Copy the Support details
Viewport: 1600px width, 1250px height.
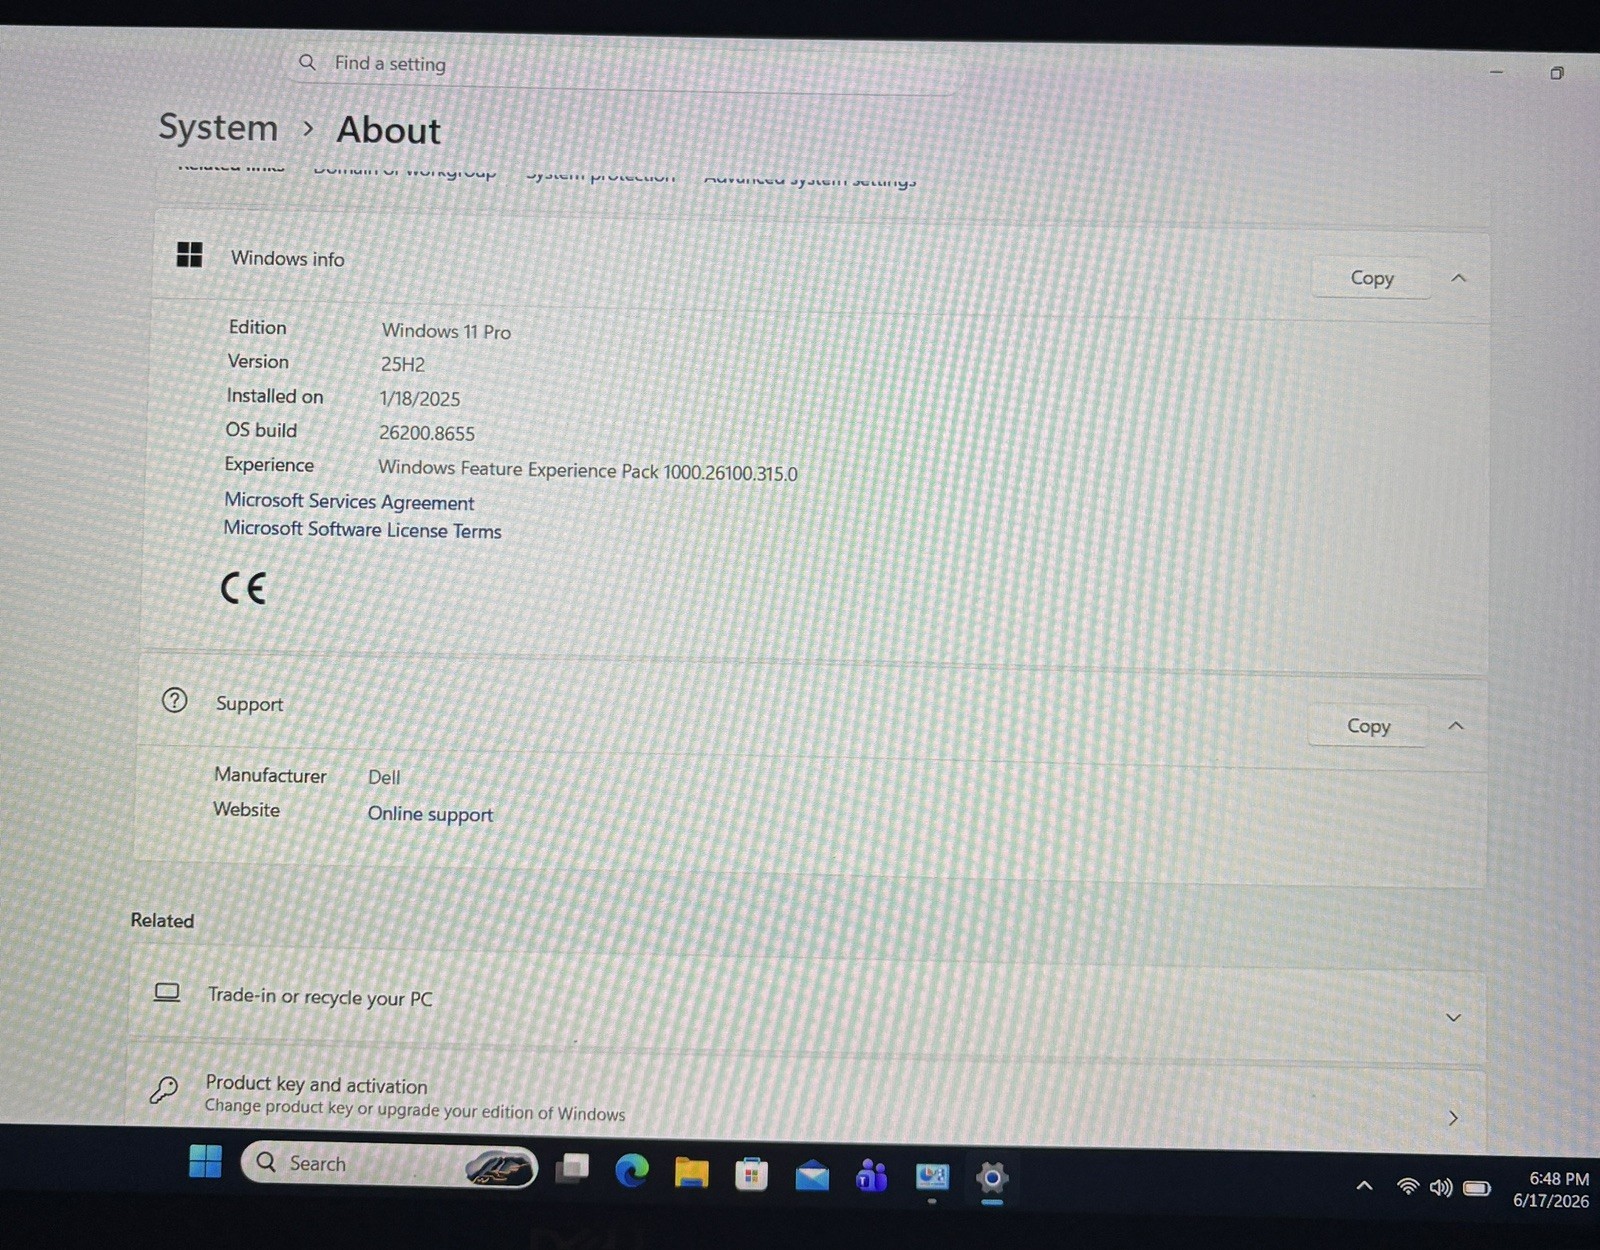click(x=1369, y=726)
